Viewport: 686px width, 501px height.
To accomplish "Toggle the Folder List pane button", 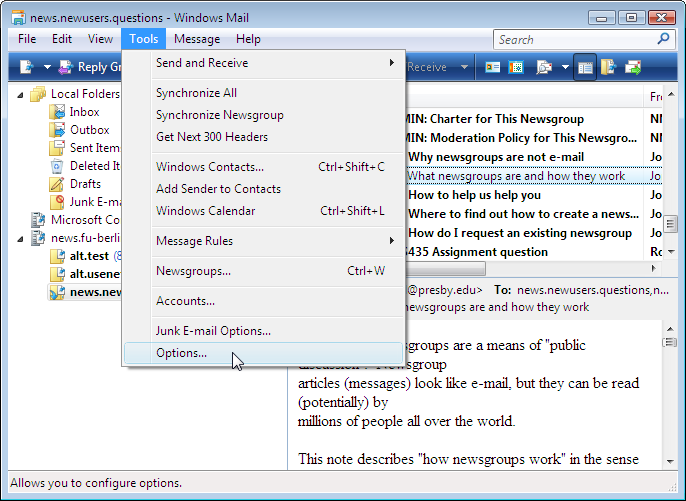I will point(585,67).
